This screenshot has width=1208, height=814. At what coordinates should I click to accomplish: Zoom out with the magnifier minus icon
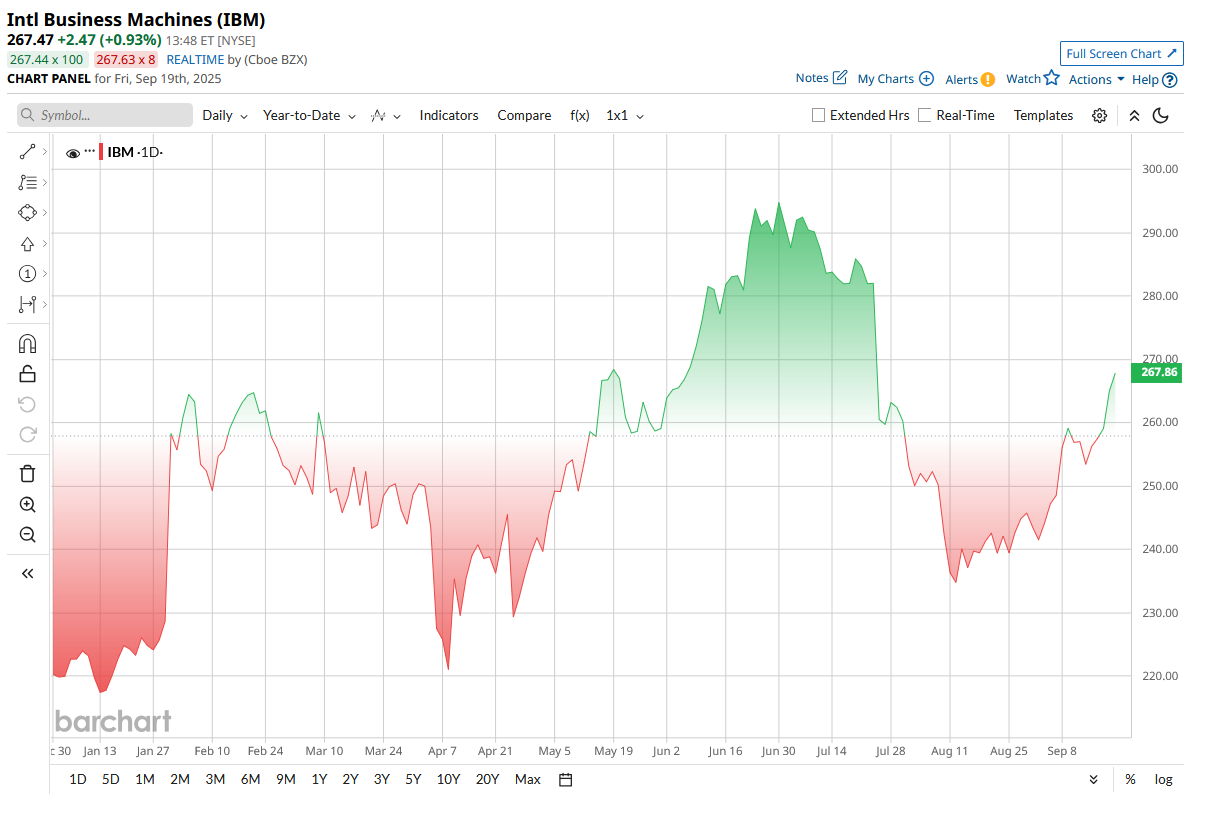[x=27, y=535]
